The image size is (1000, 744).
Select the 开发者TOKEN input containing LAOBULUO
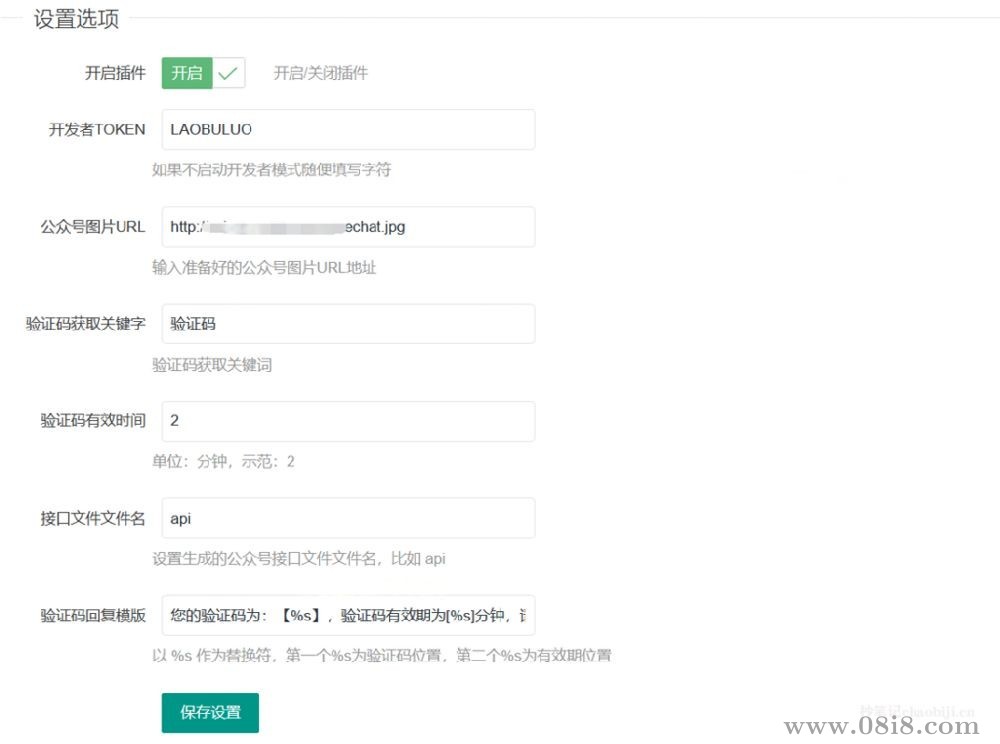[347, 129]
